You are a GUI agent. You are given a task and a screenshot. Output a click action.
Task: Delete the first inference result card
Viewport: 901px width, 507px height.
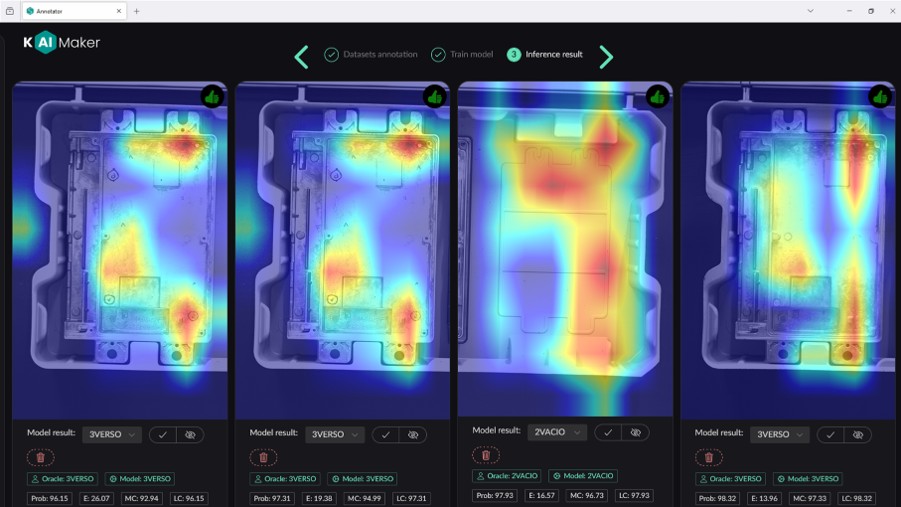point(40,457)
